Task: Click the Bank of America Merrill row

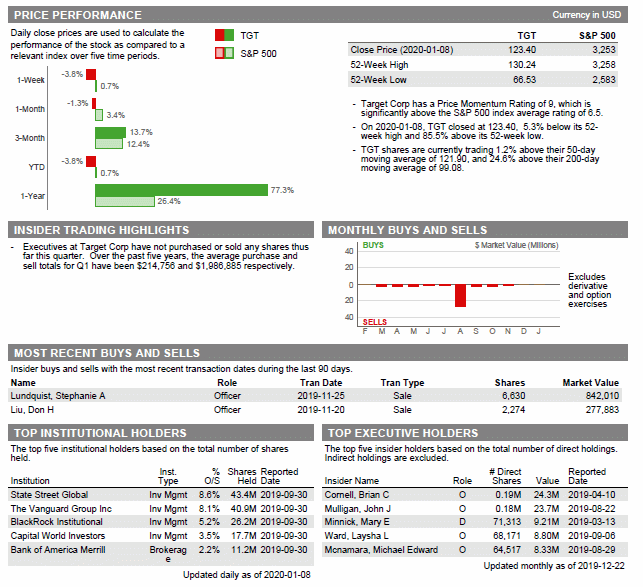Action: pyautogui.click(x=161, y=554)
